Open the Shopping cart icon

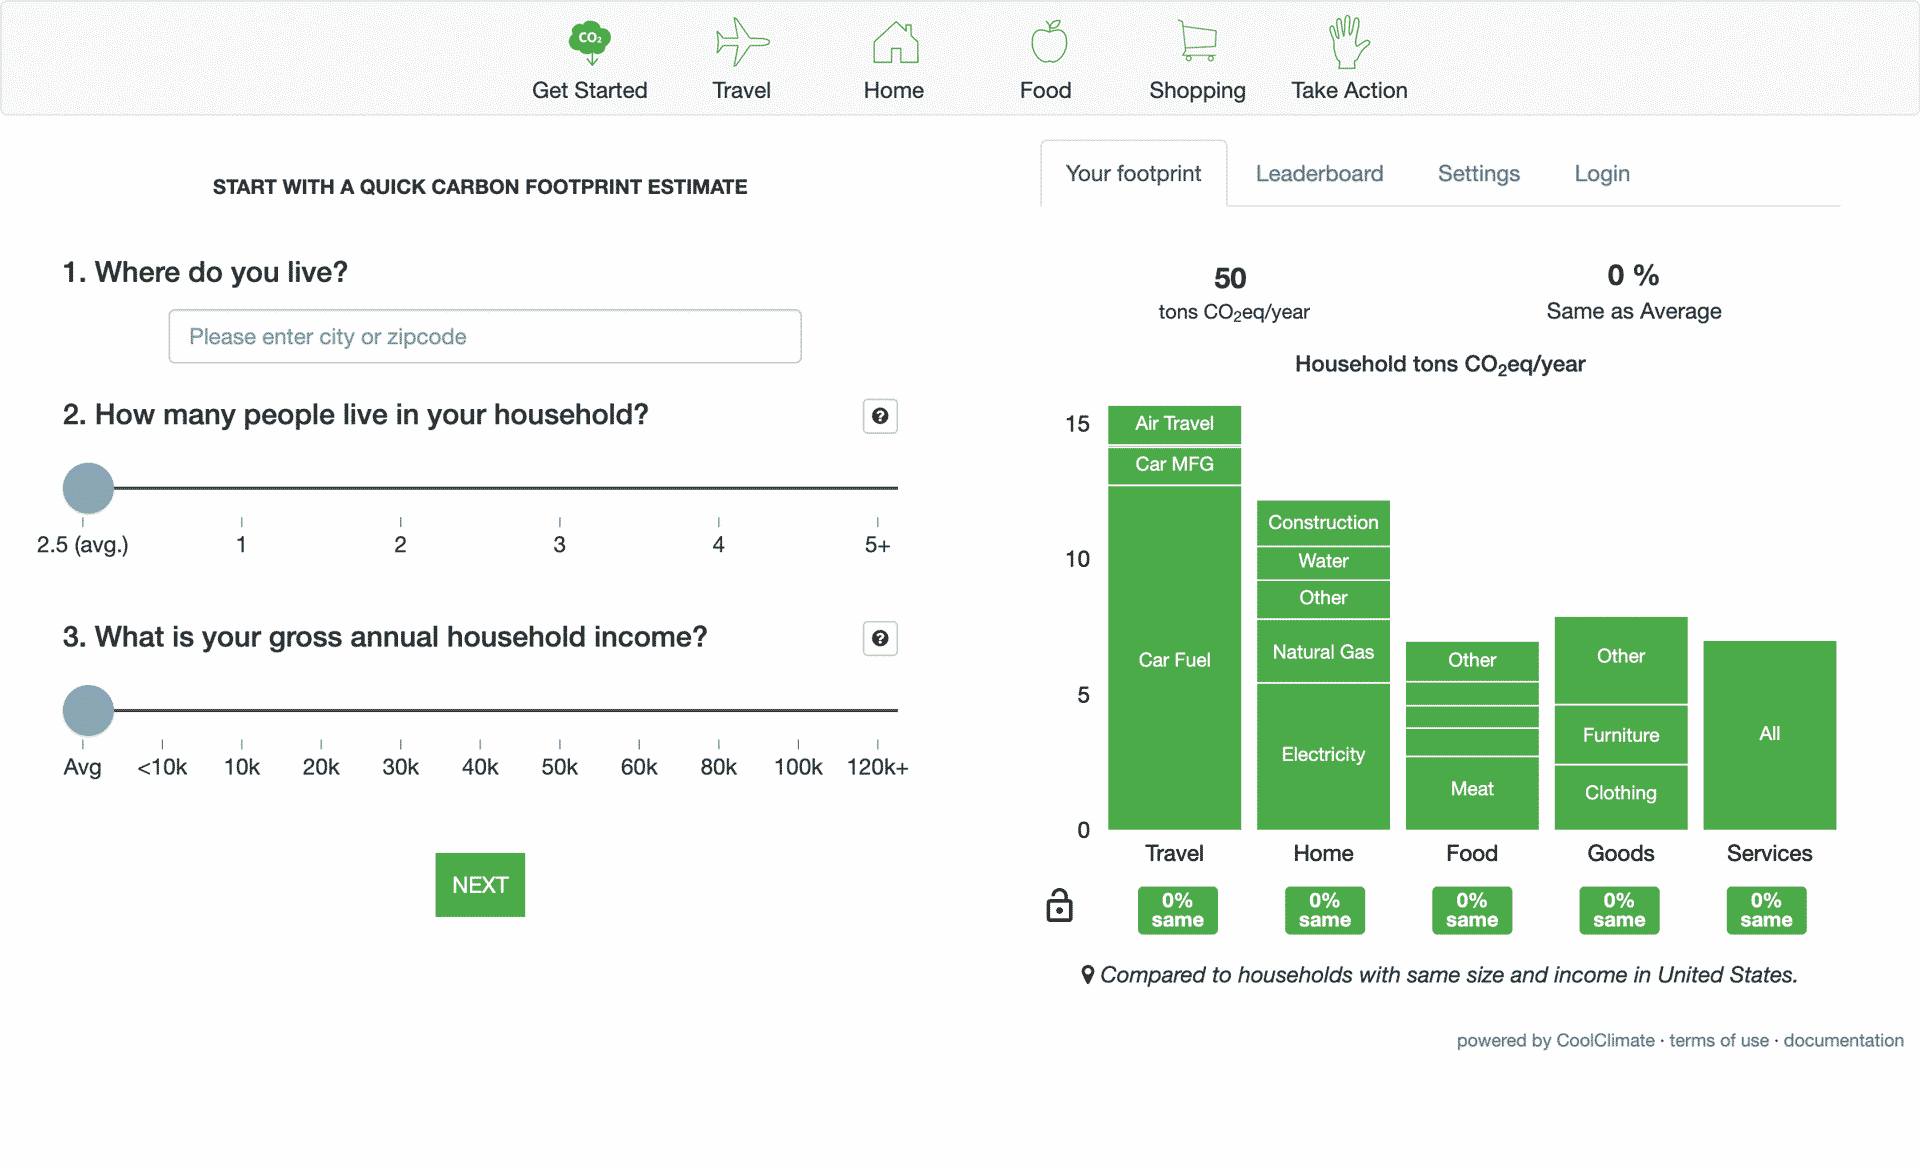1196,40
